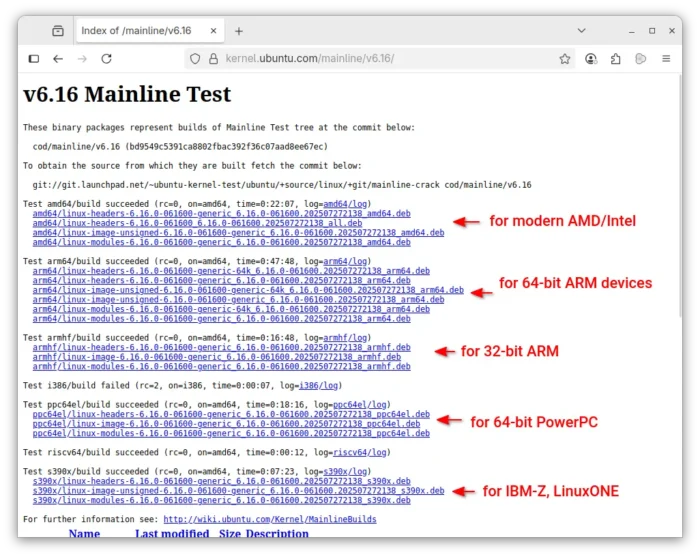This screenshot has height=557, width=700.
Task: Click the URL address bar field
Action: coord(380,59)
